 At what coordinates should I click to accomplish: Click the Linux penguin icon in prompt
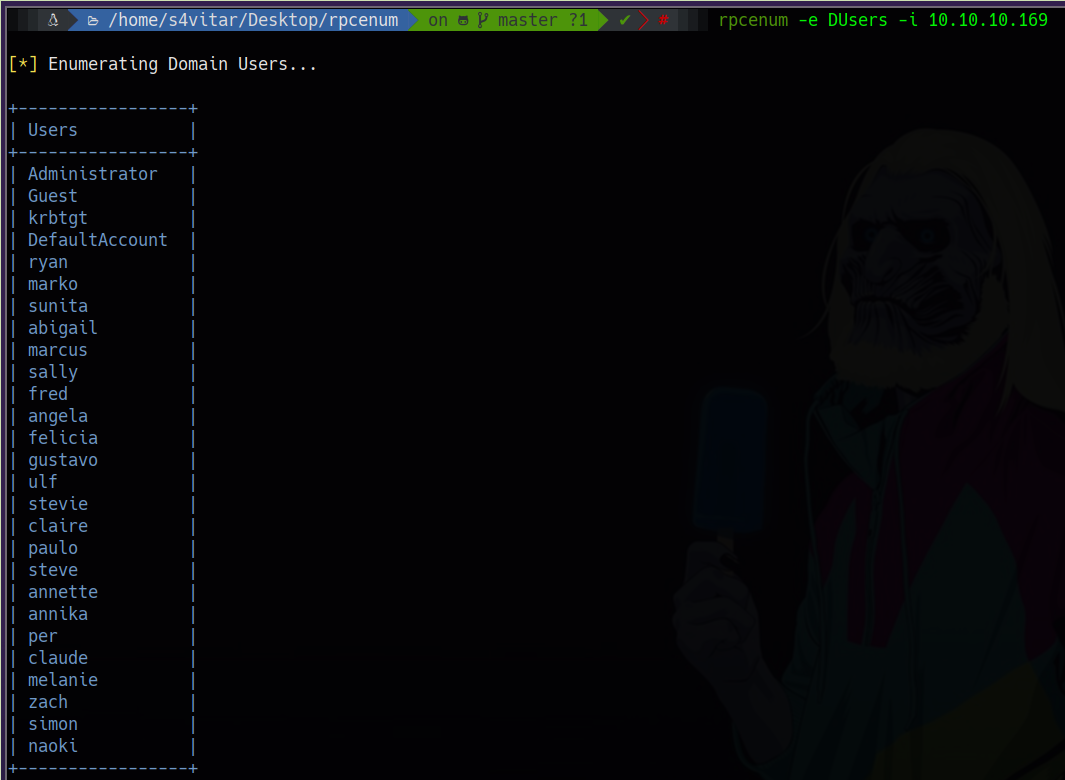[x=53, y=20]
